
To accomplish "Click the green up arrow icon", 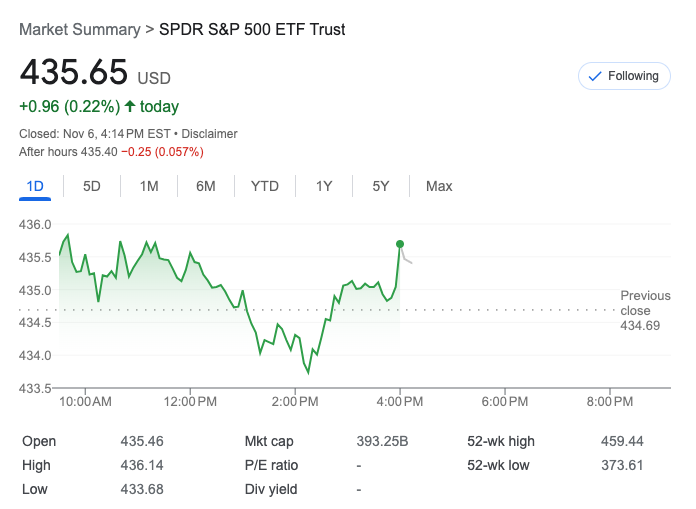I will (130, 106).
